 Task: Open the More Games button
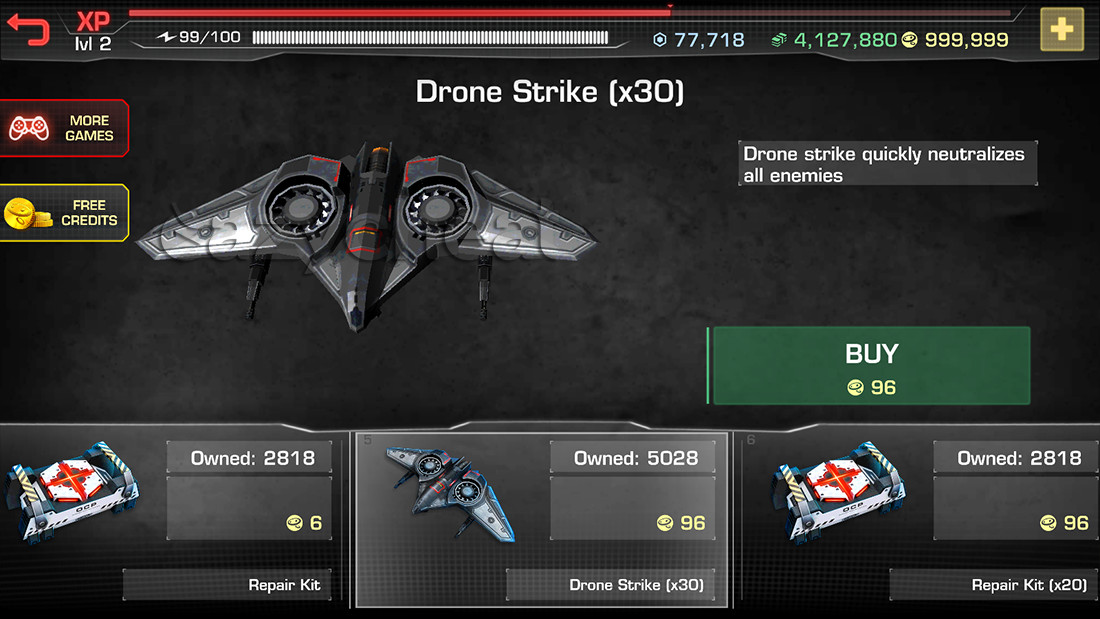(x=65, y=128)
